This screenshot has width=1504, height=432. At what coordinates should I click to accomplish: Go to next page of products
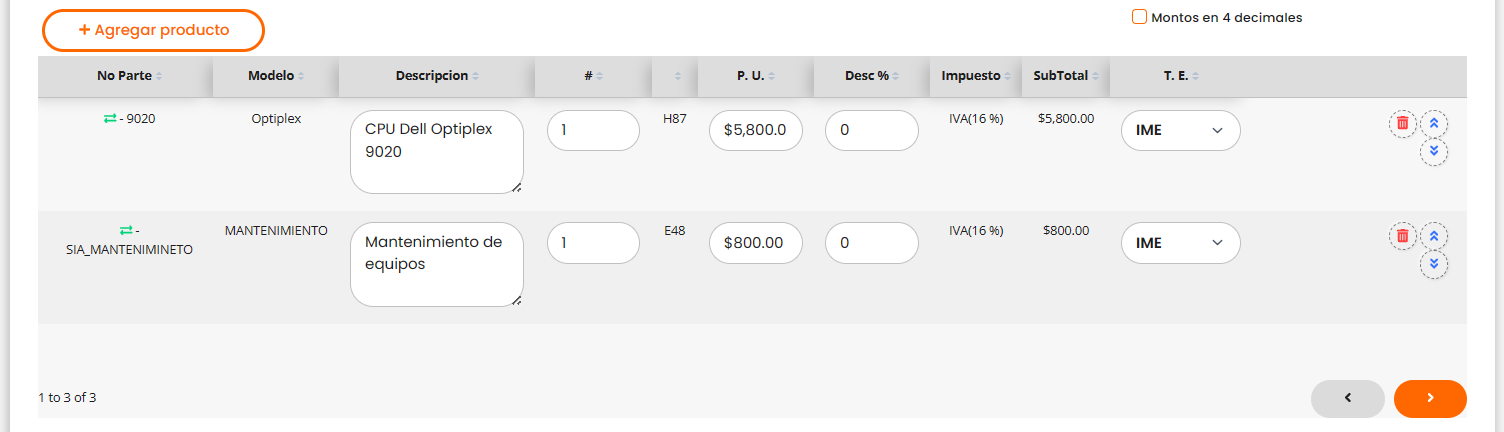pyautogui.click(x=1430, y=398)
